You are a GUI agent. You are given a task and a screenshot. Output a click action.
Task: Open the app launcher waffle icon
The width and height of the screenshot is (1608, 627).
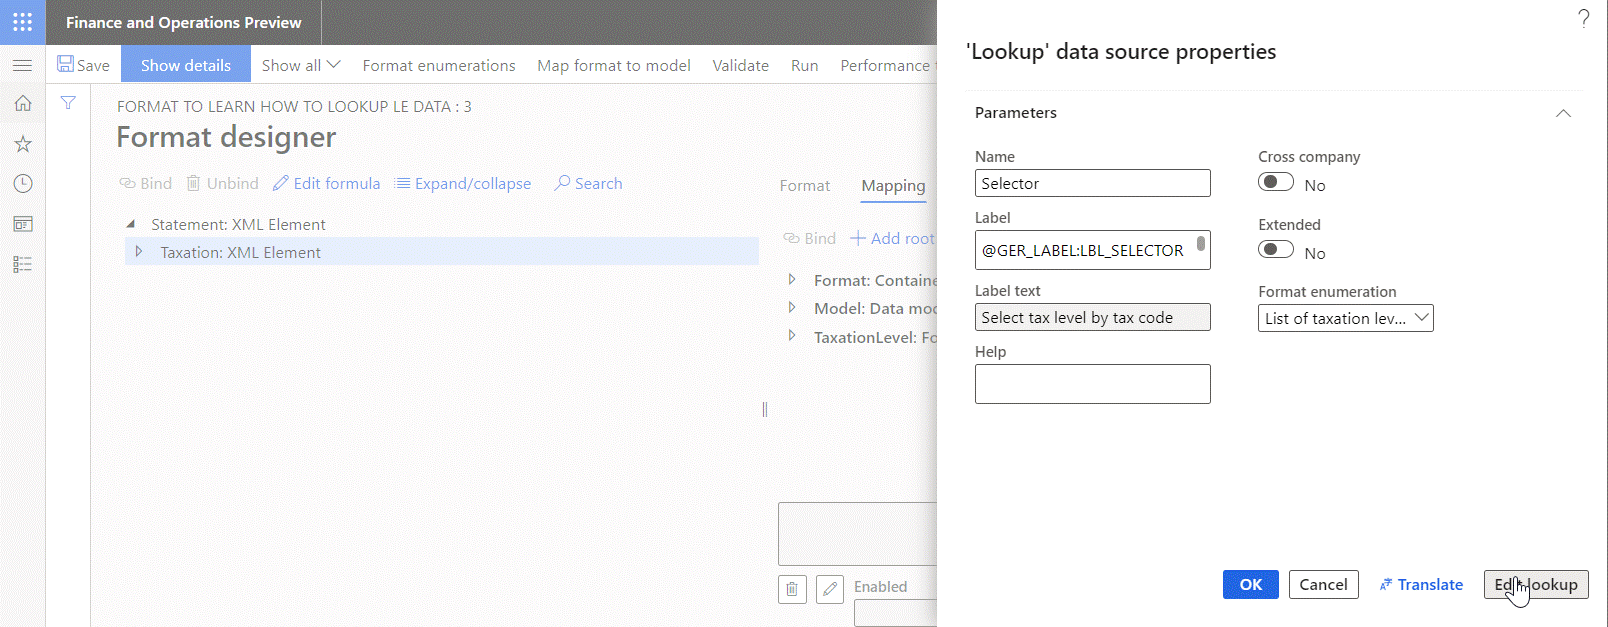coord(22,22)
